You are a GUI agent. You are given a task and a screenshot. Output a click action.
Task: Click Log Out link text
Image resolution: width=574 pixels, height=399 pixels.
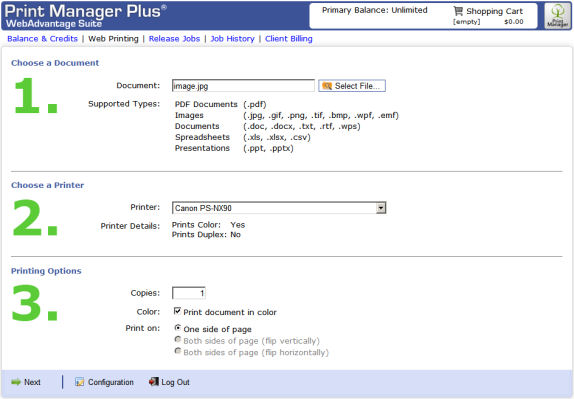coord(175,382)
